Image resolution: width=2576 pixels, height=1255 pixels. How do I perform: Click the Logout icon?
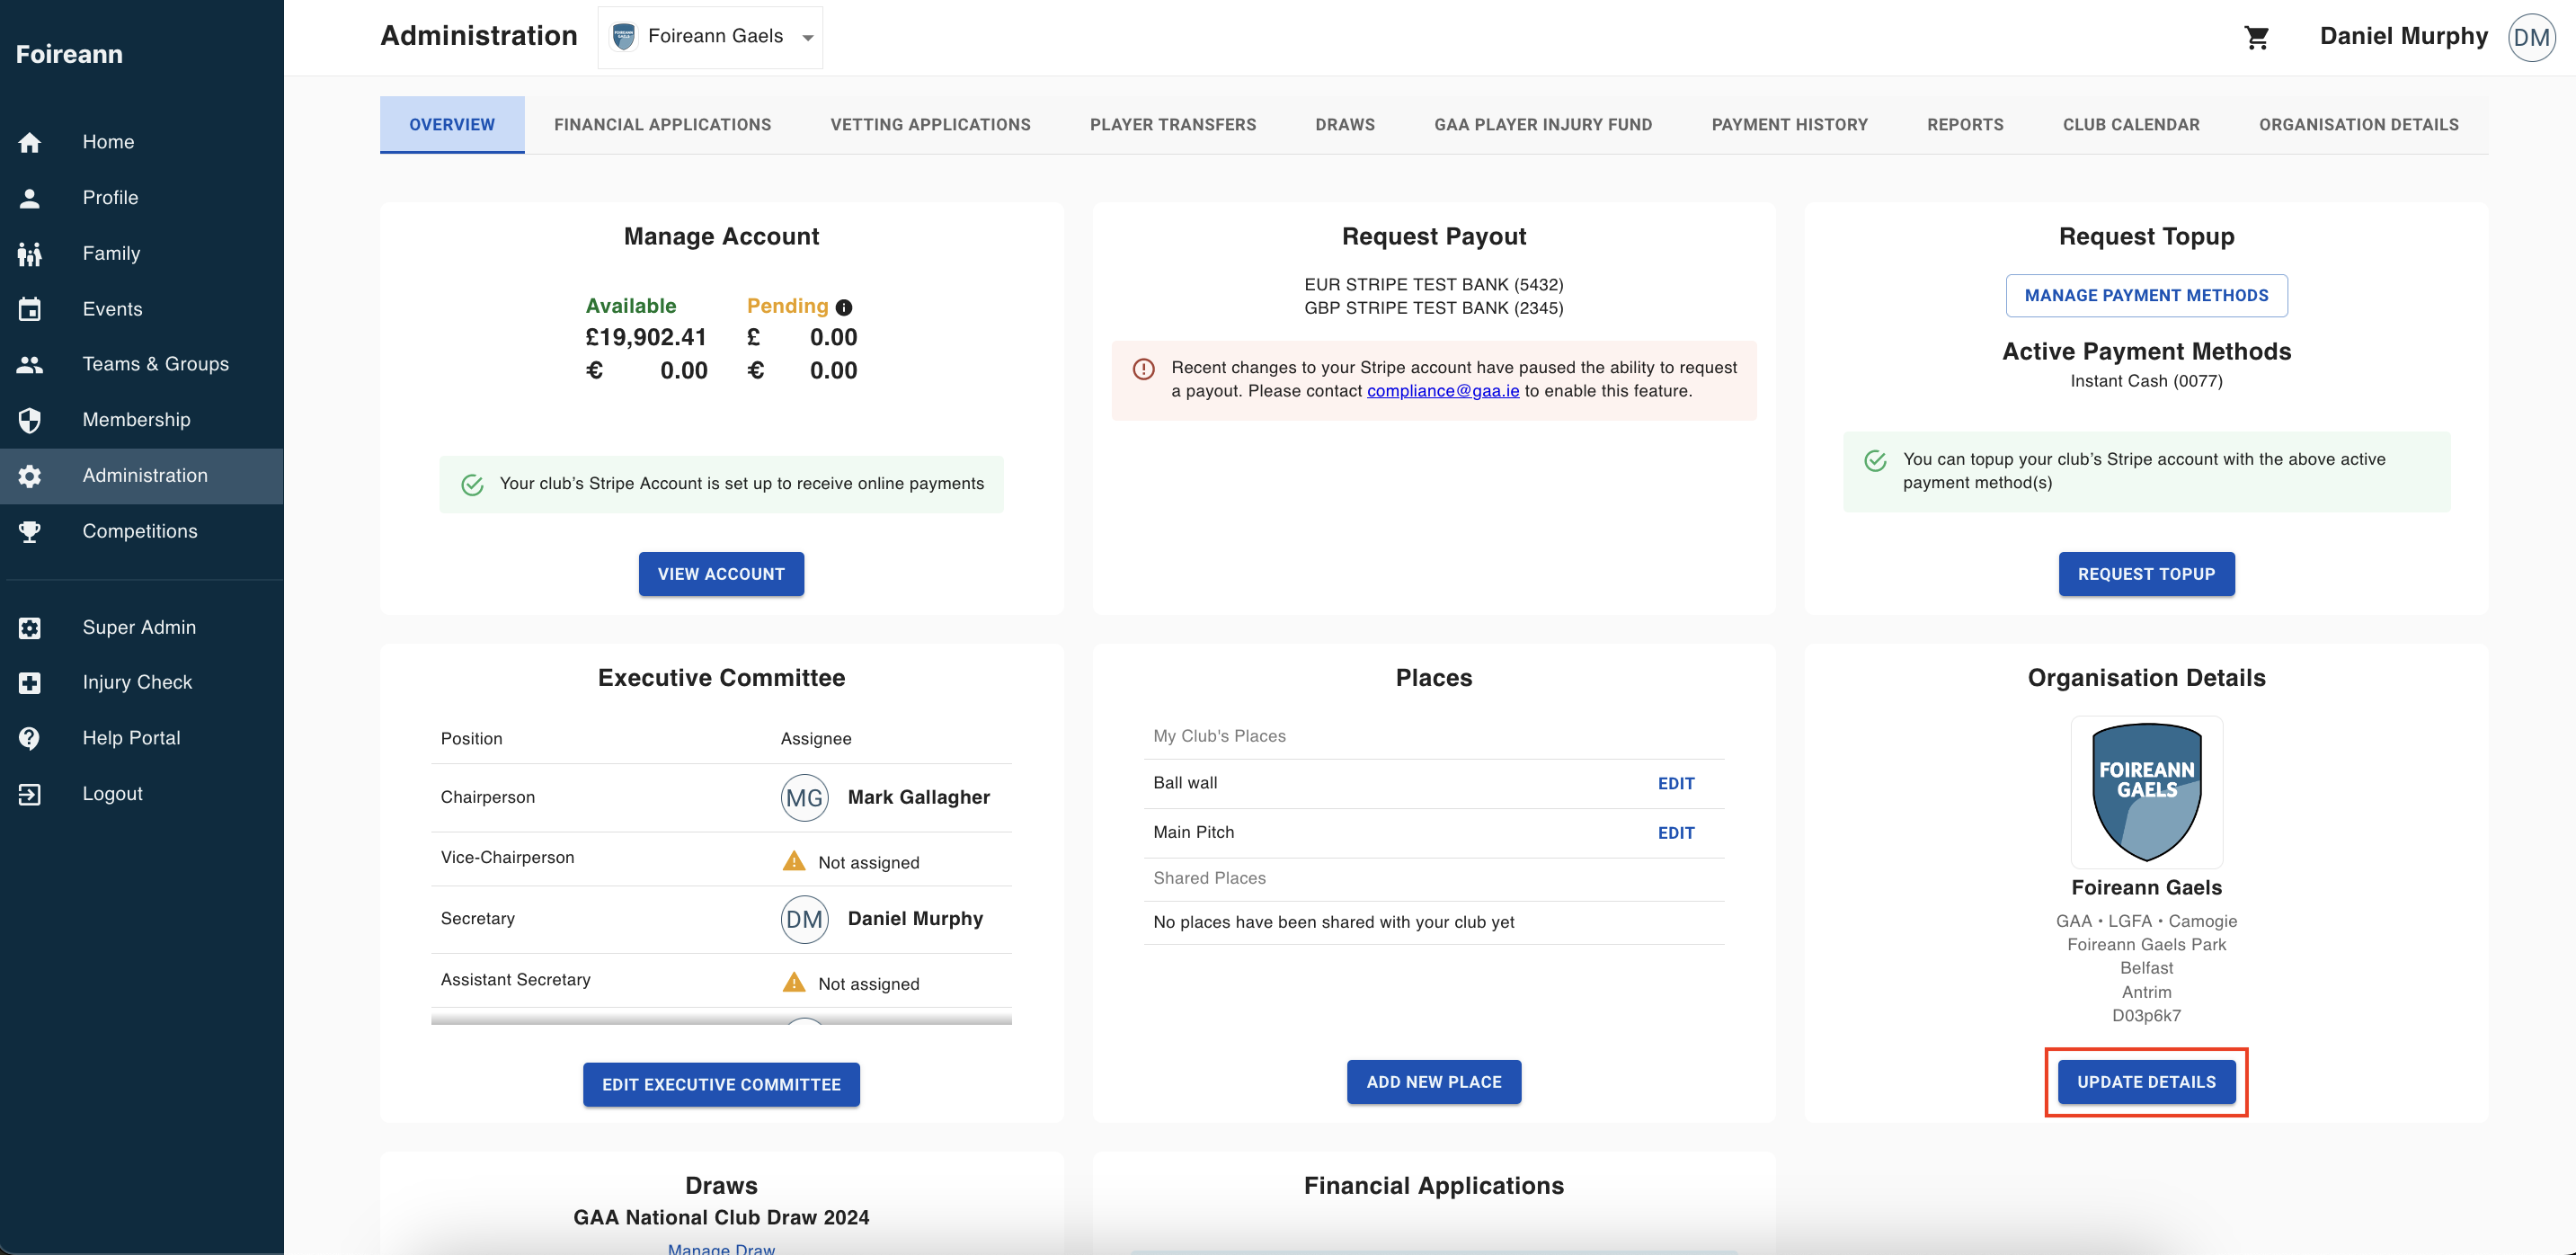coord(30,794)
